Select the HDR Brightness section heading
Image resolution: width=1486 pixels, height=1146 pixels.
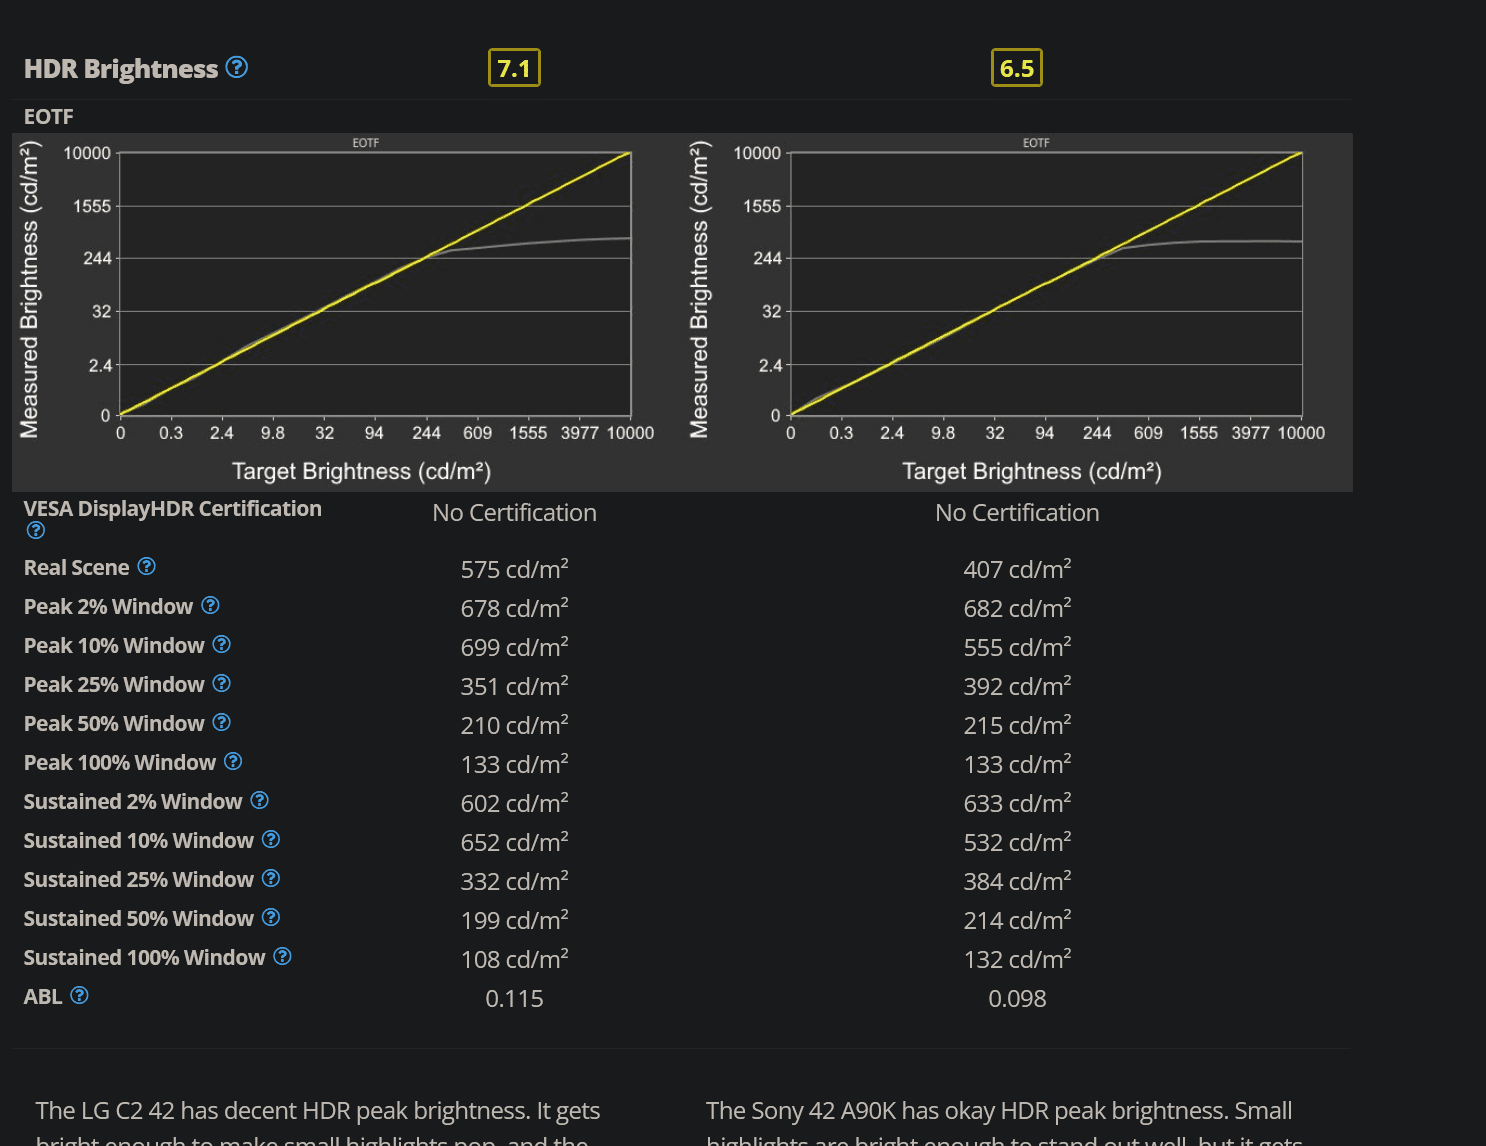coord(121,68)
